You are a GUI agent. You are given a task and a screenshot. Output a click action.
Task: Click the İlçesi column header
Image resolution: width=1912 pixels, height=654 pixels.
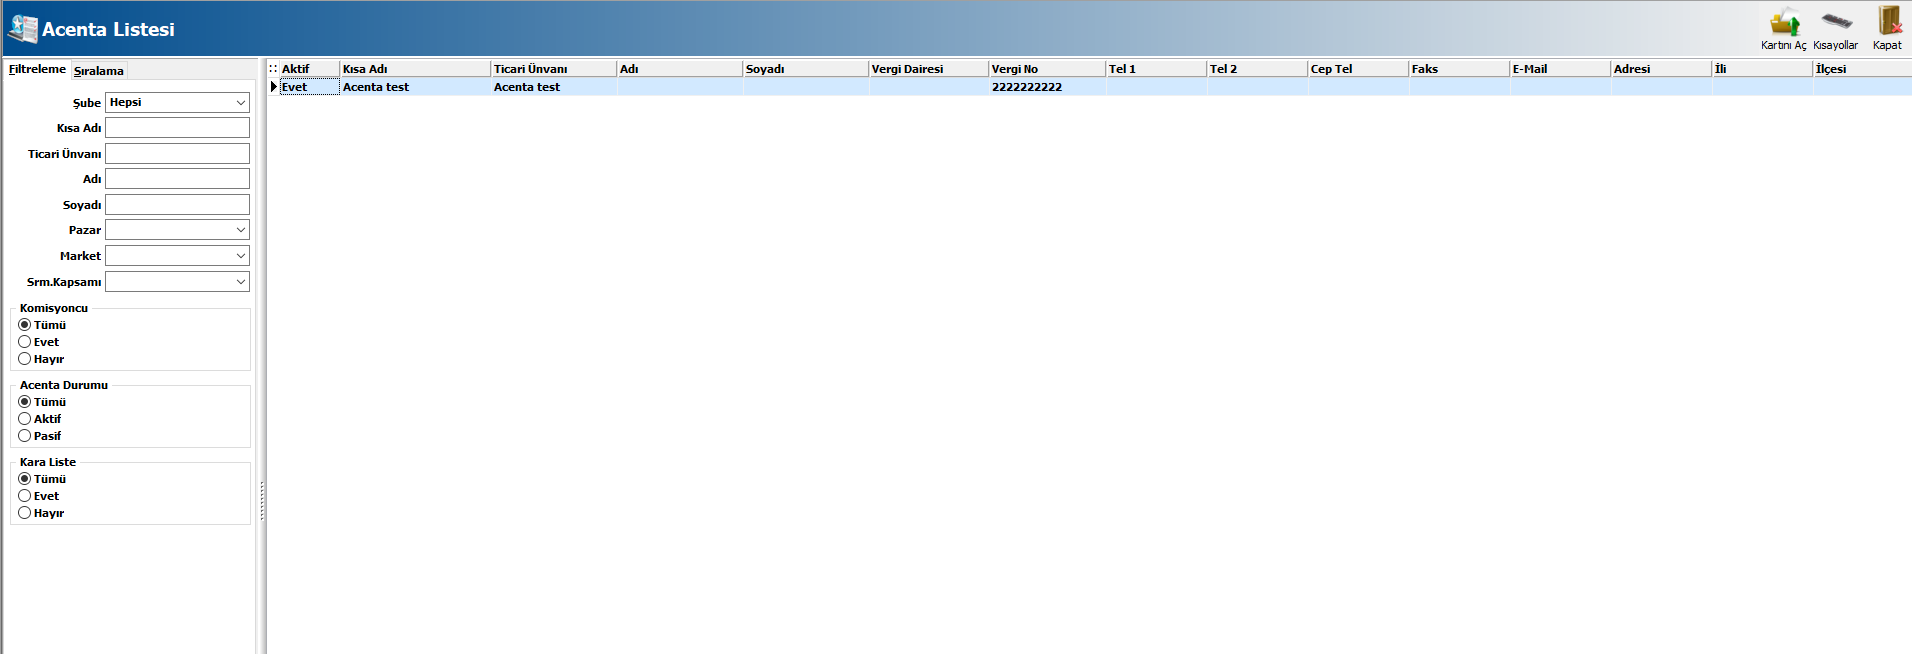click(1862, 69)
